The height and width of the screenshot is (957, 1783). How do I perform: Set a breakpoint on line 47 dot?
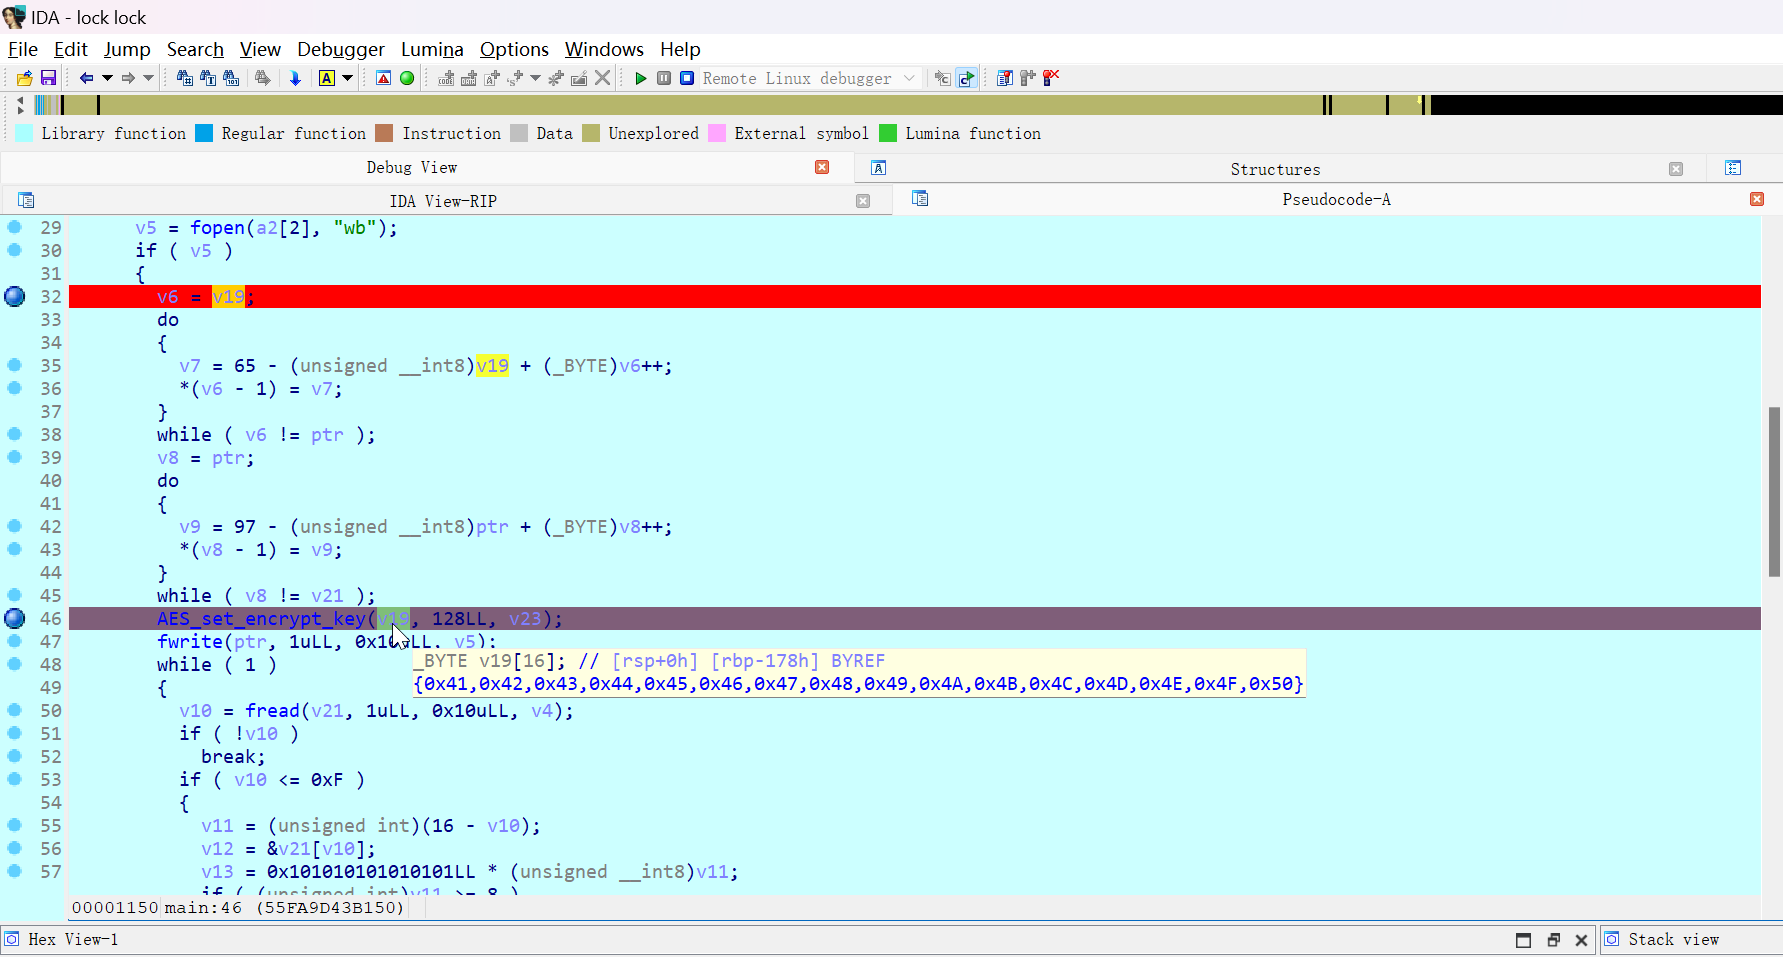coord(15,641)
